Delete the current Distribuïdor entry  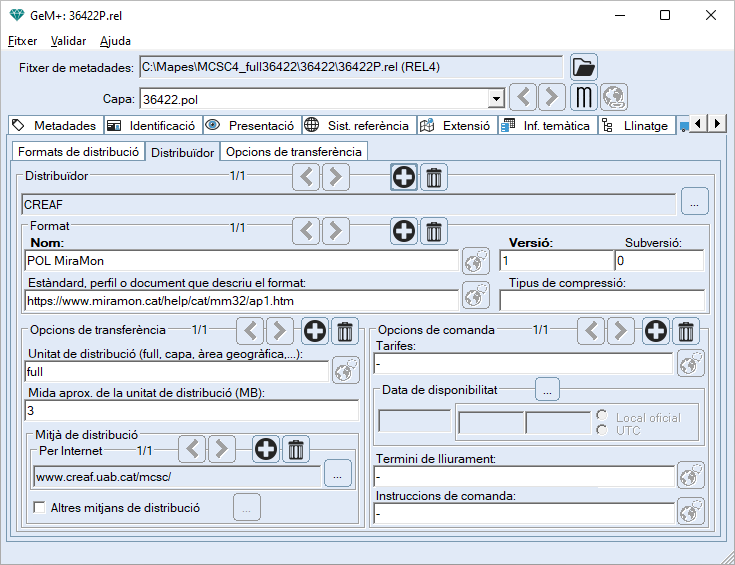434,177
